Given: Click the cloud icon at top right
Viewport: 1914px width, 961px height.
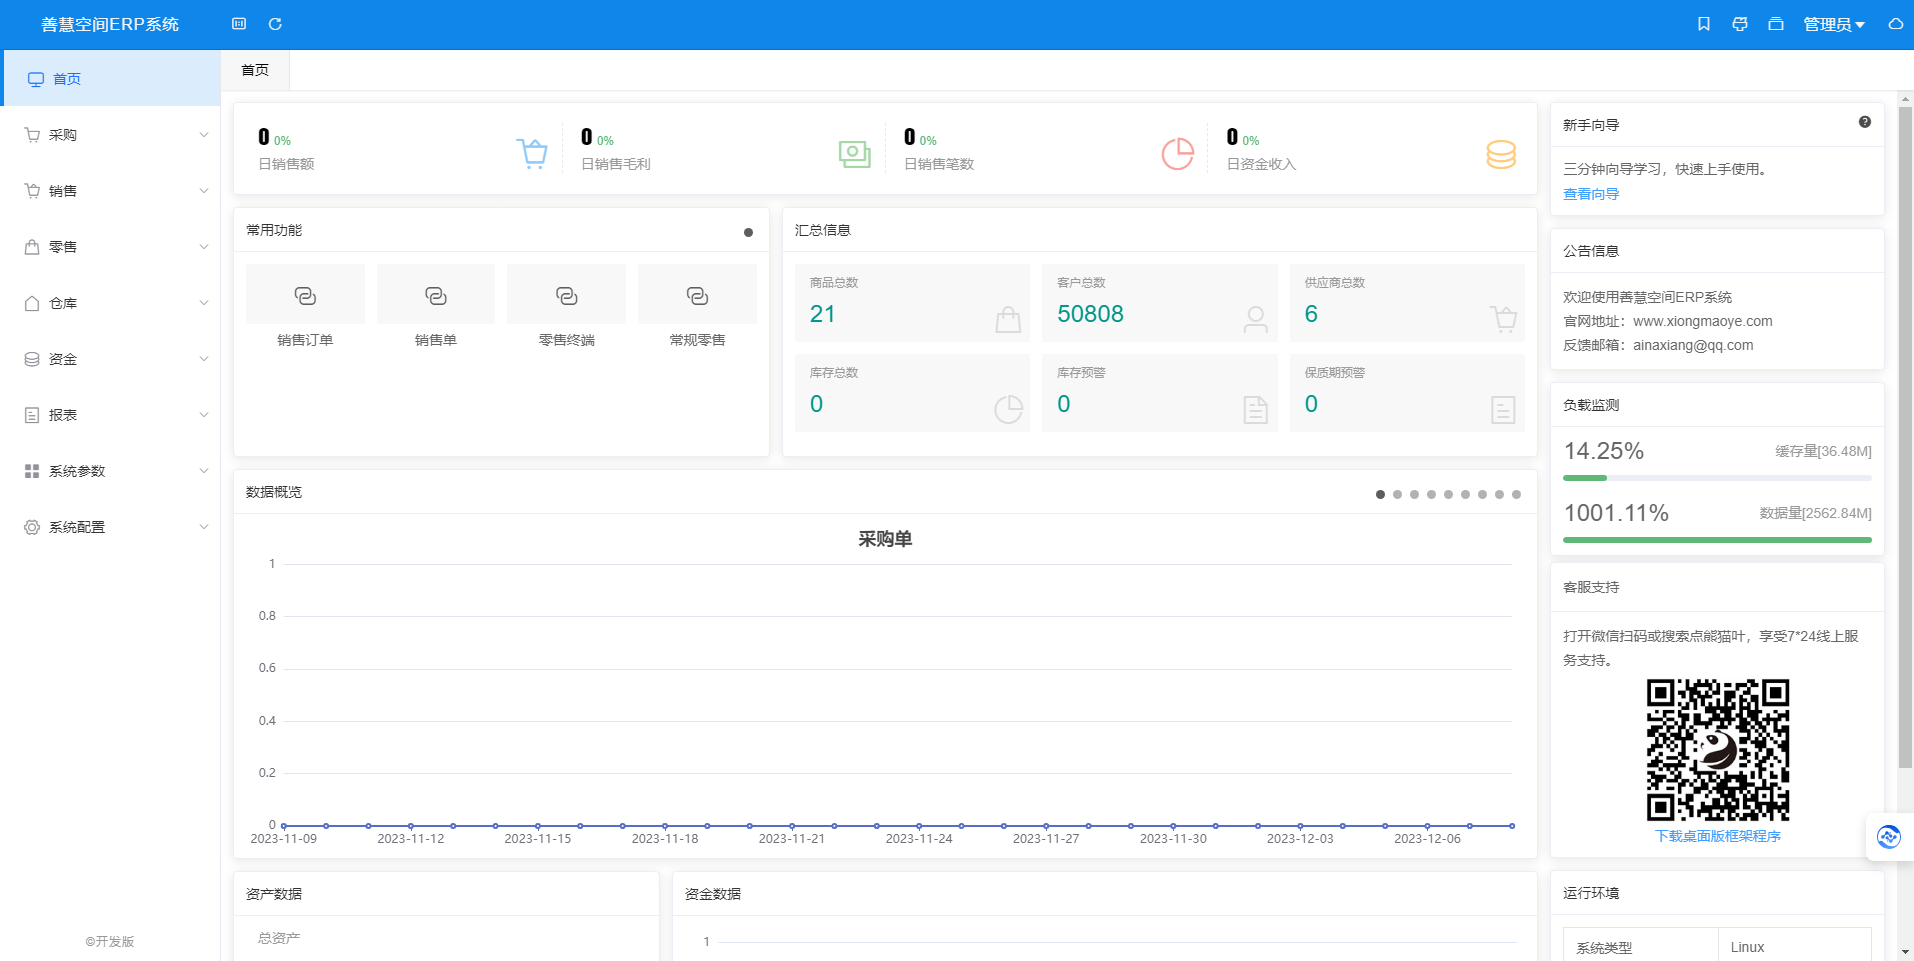Looking at the screenshot, I should (x=1895, y=24).
